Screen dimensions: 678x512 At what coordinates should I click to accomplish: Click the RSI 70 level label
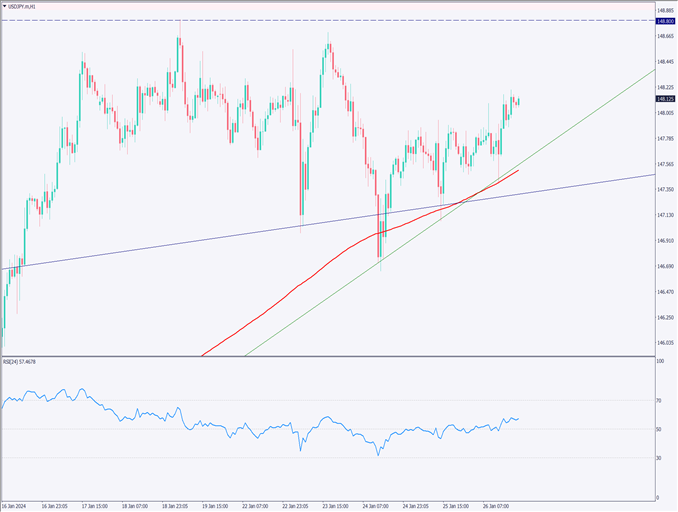coord(660,401)
